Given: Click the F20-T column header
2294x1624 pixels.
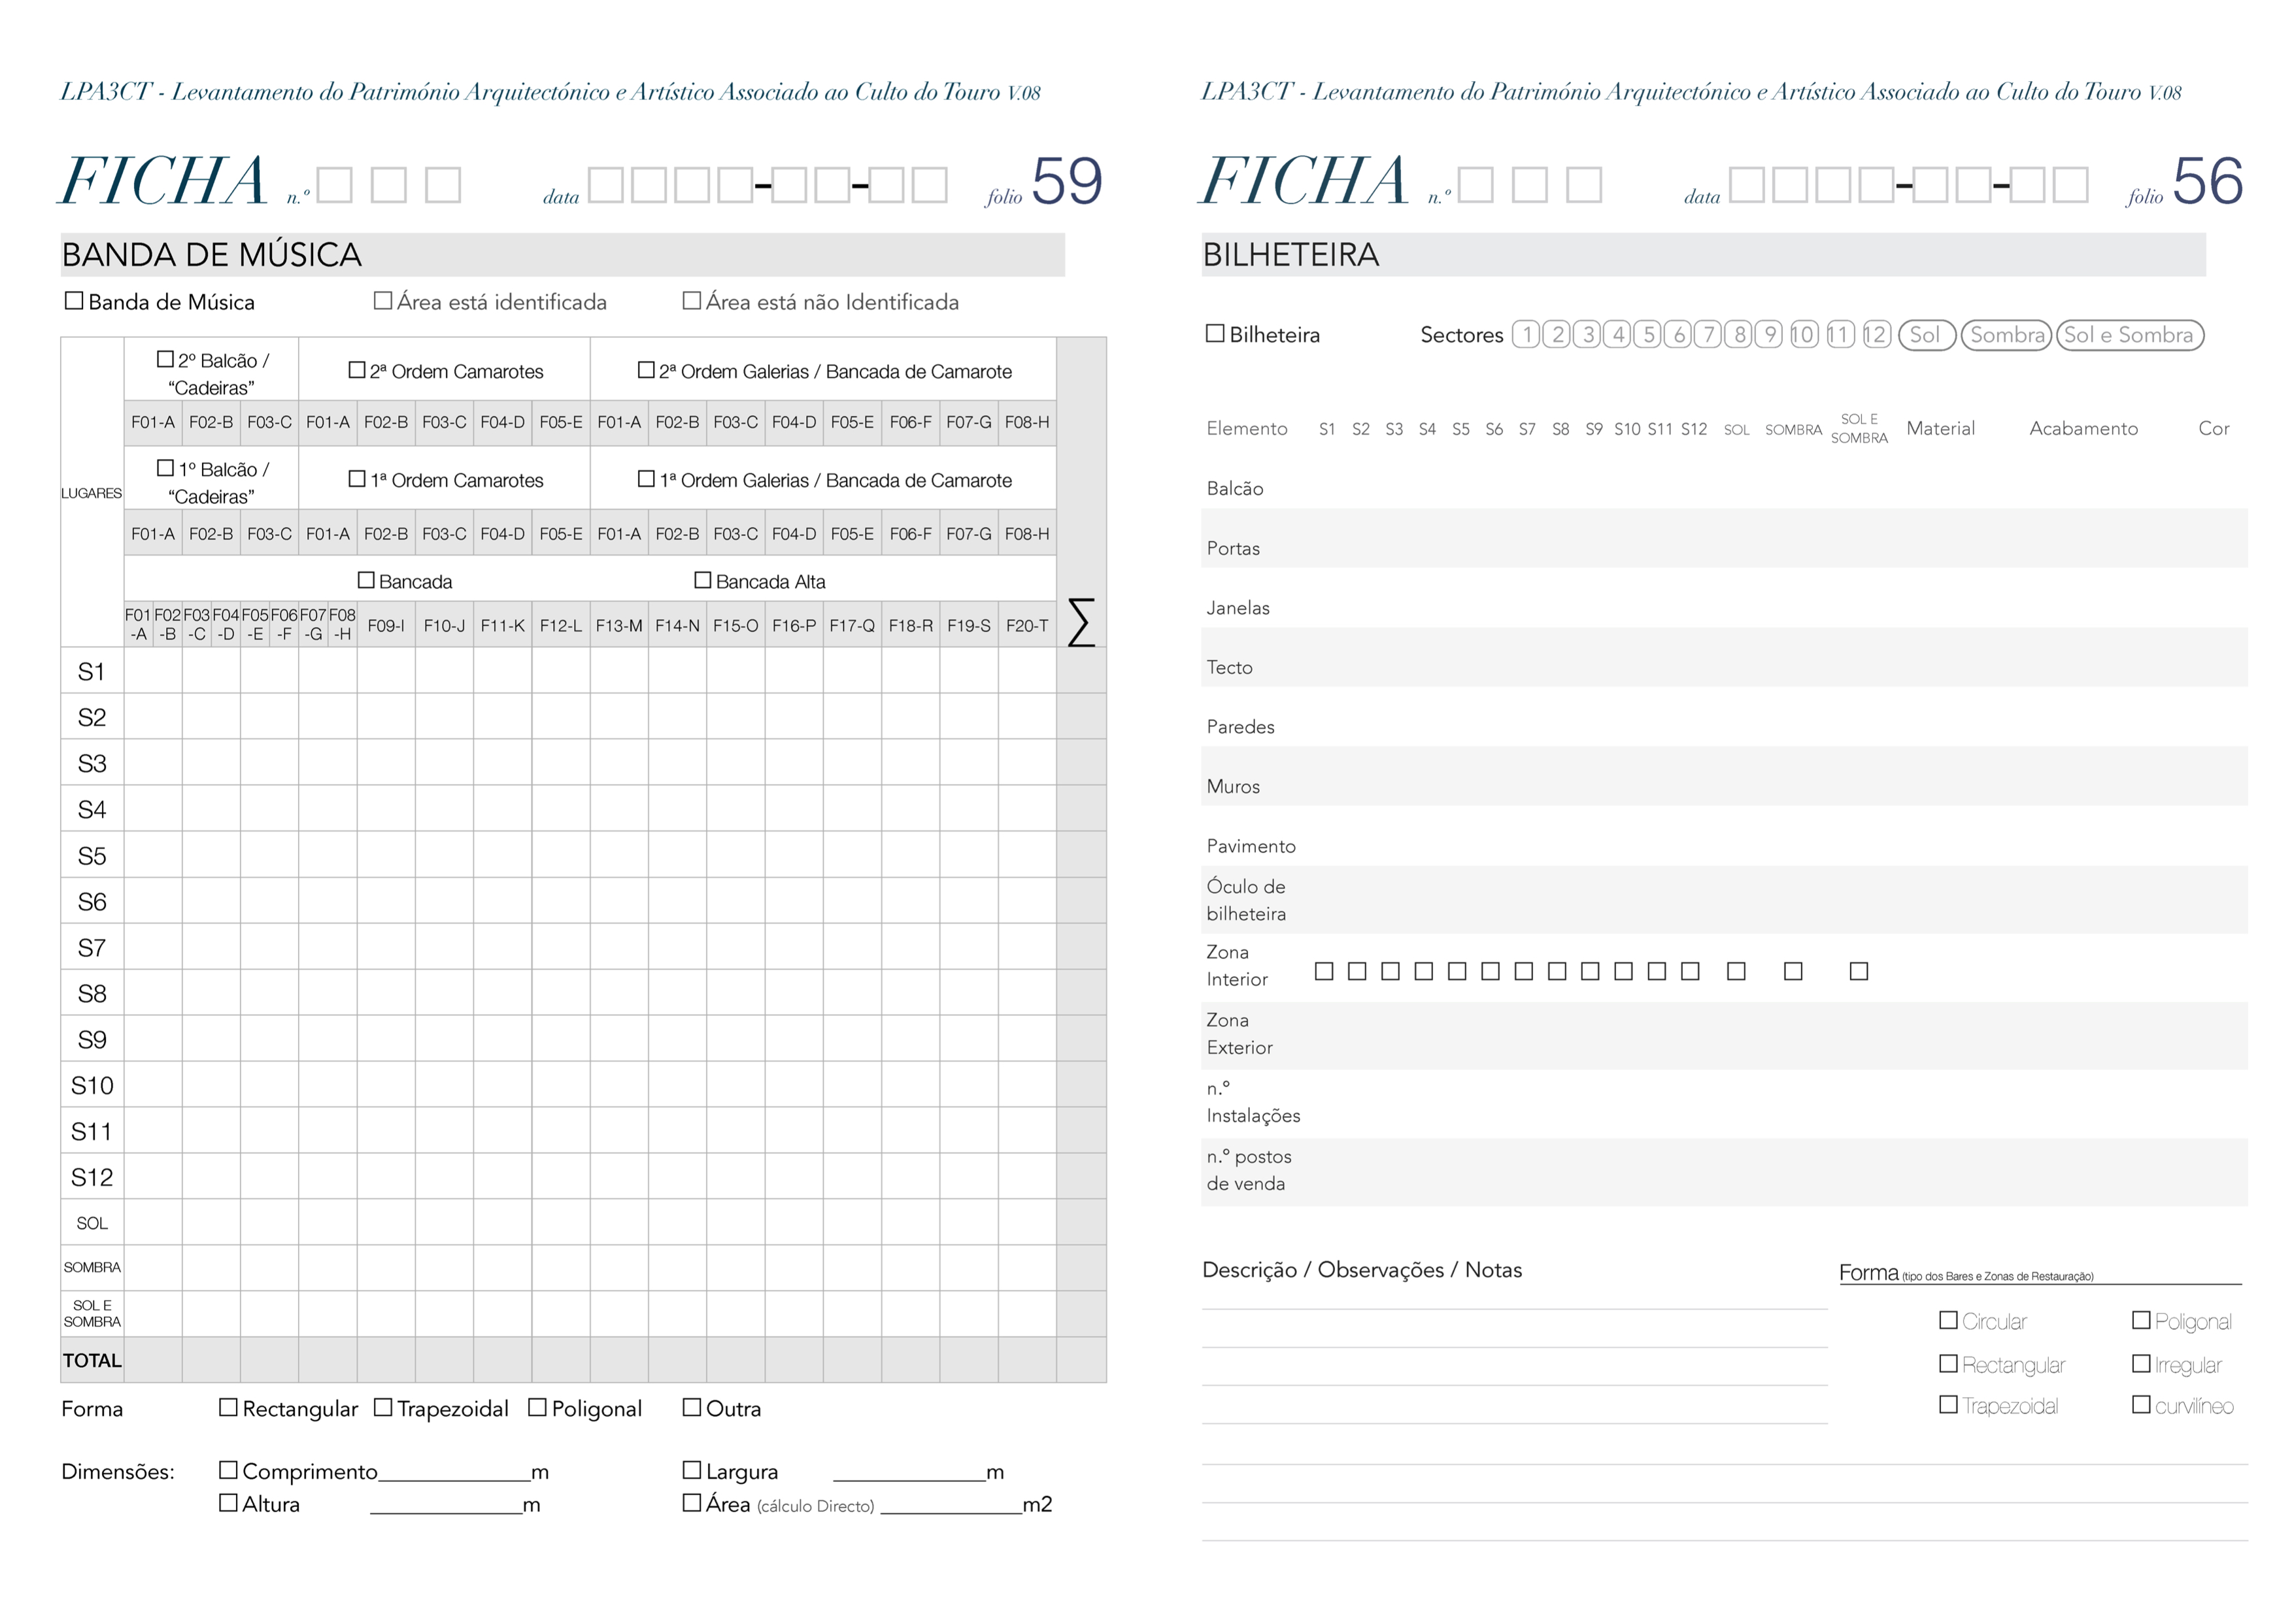Looking at the screenshot, I should (1027, 625).
